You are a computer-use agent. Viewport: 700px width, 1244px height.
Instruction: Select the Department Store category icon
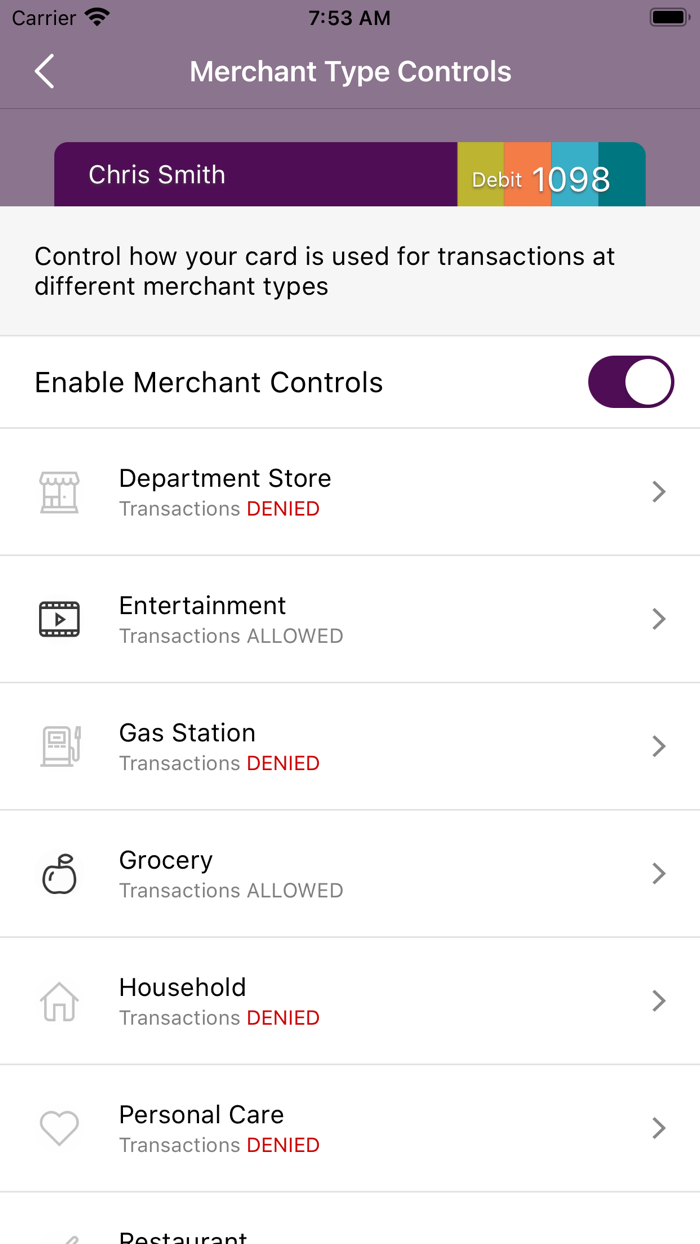[x=59, y=491]
